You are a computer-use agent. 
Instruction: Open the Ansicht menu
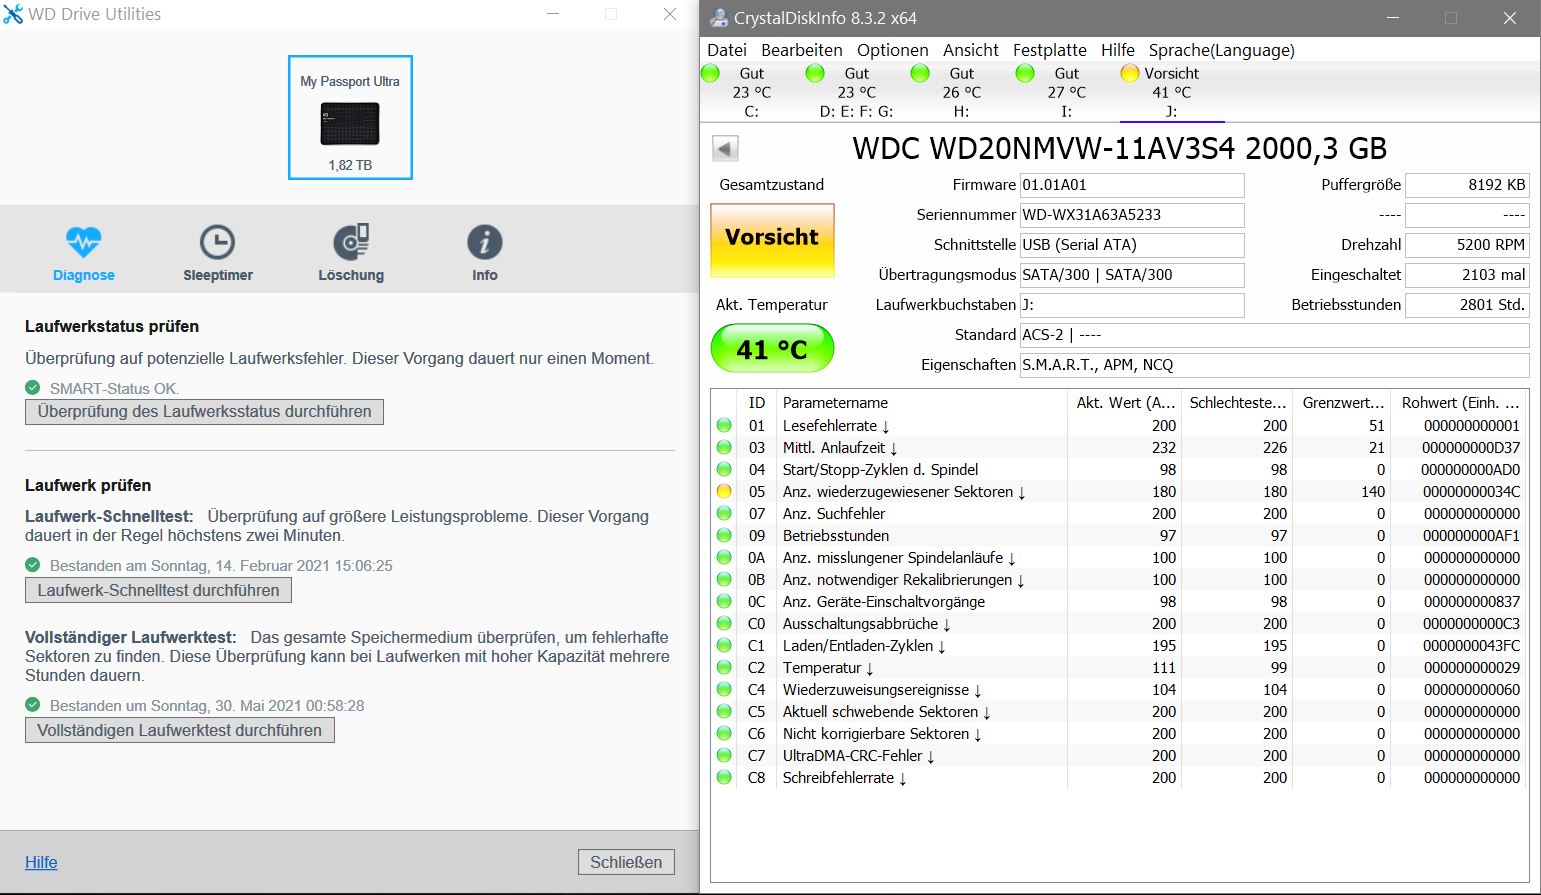tap(971, 50)
